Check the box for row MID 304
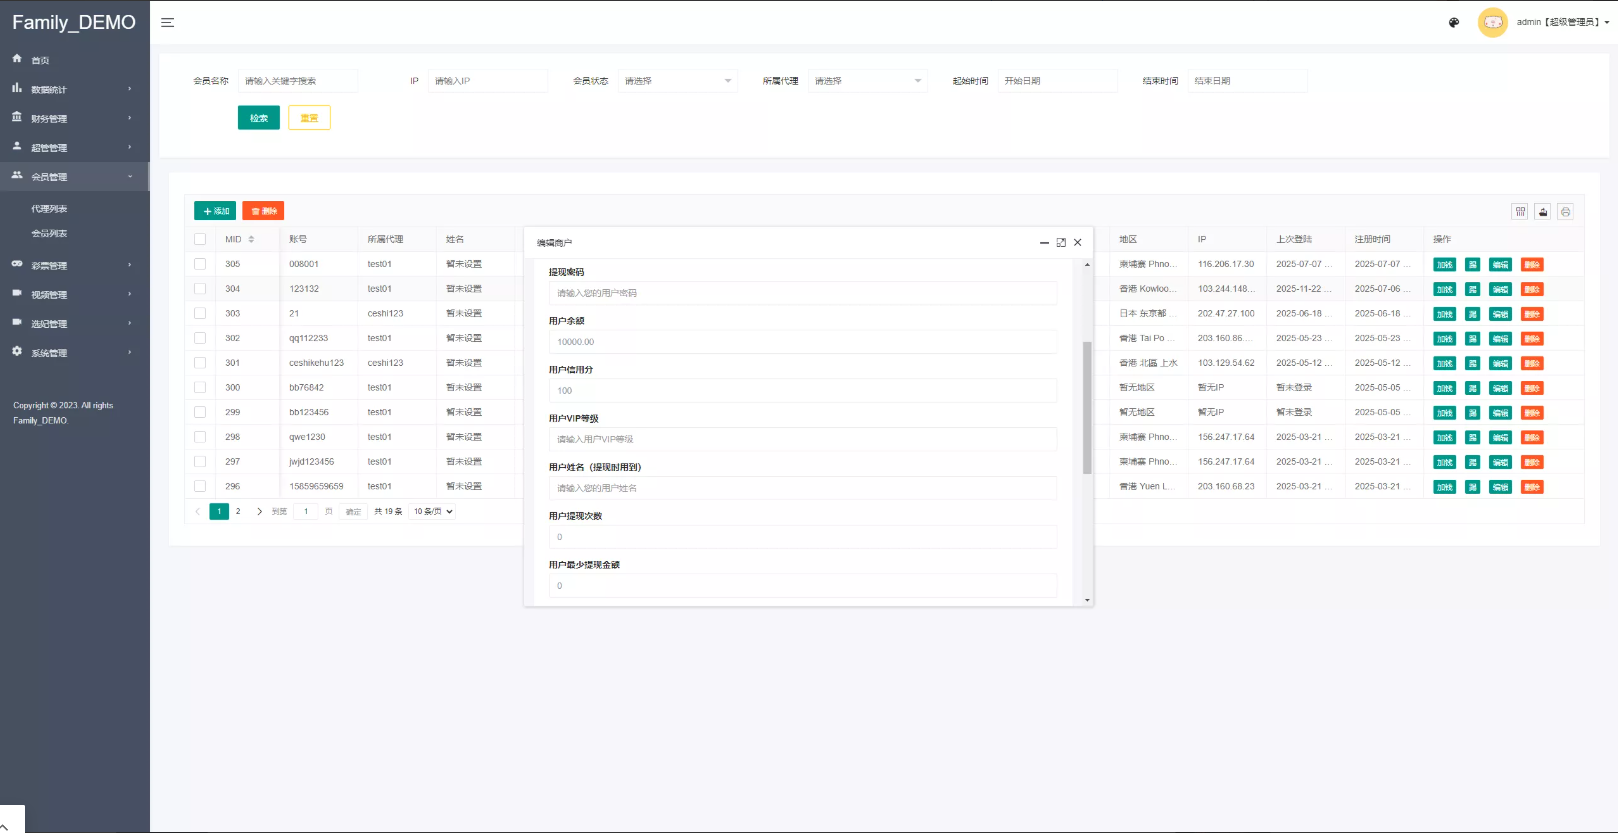The height and width of the screenshot is (833, 1618). pos(200,289)
